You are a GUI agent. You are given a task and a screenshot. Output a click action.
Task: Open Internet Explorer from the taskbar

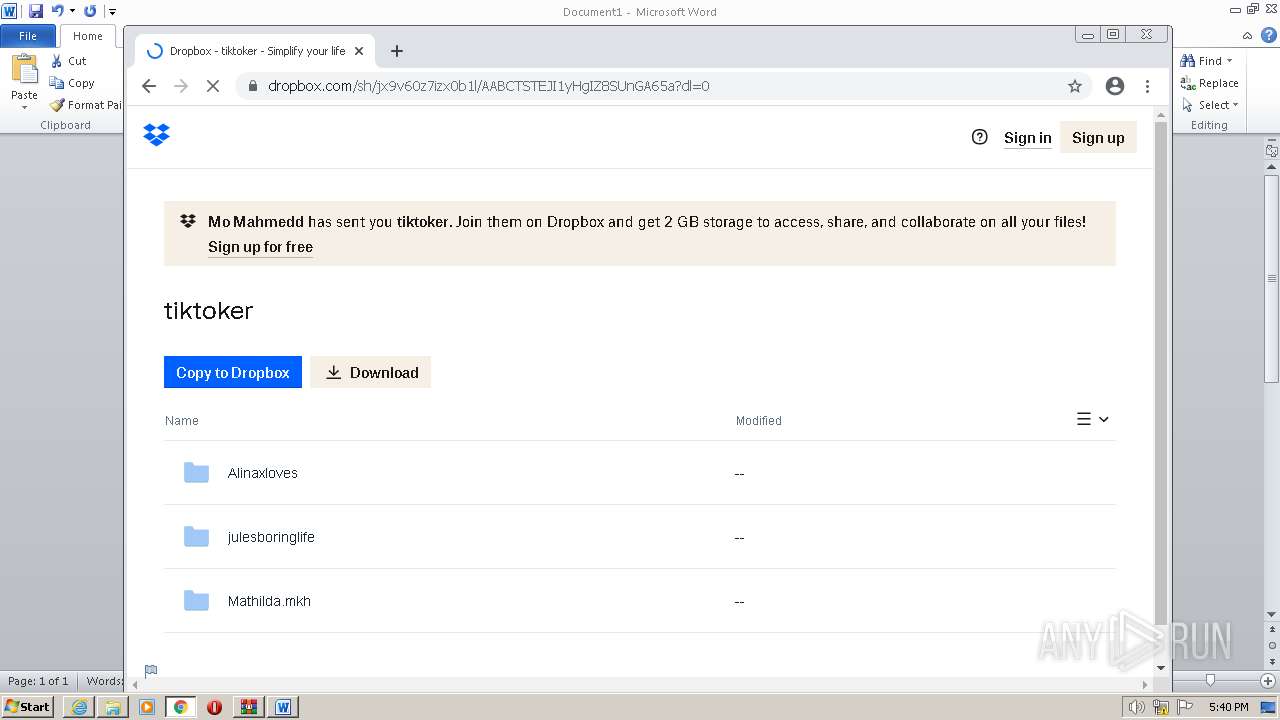pos(79,707)
